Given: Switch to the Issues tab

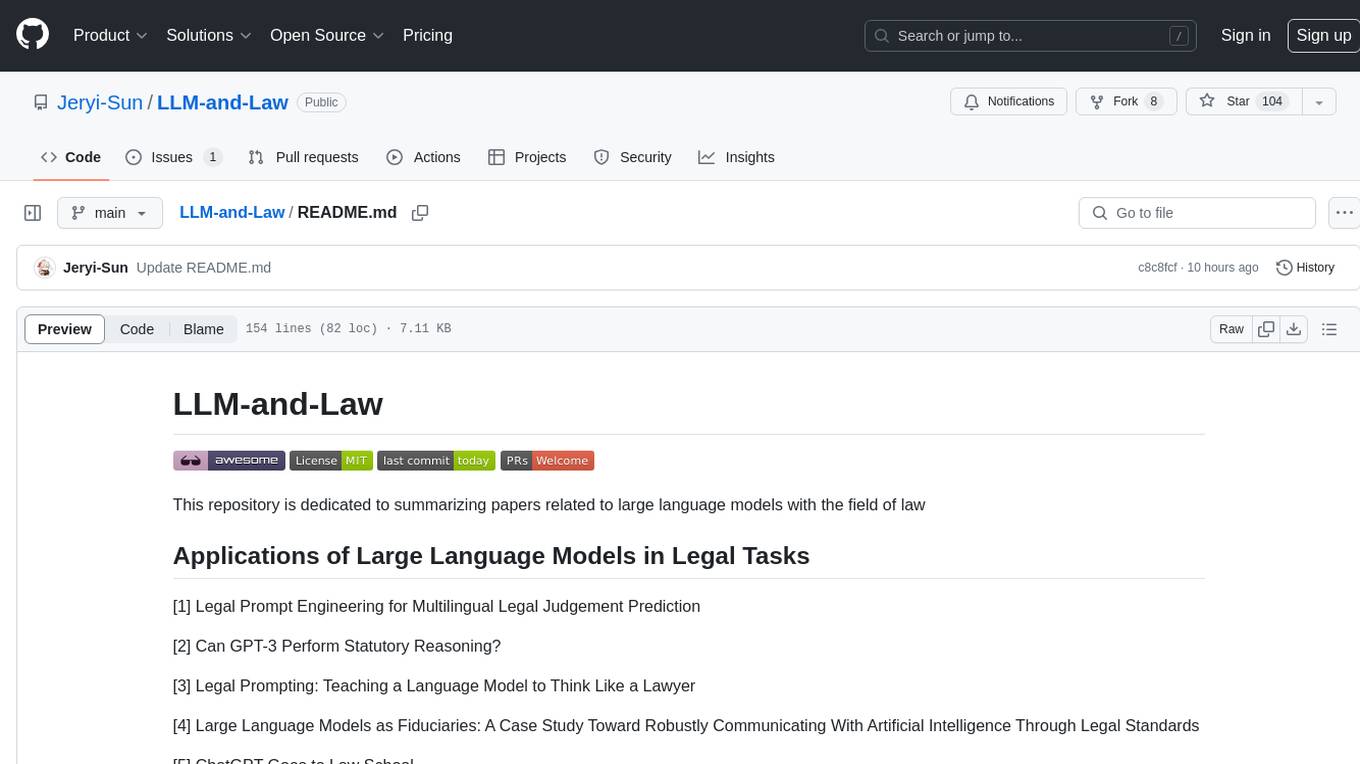Looking at the screenshot, I should tap(173, 157).
